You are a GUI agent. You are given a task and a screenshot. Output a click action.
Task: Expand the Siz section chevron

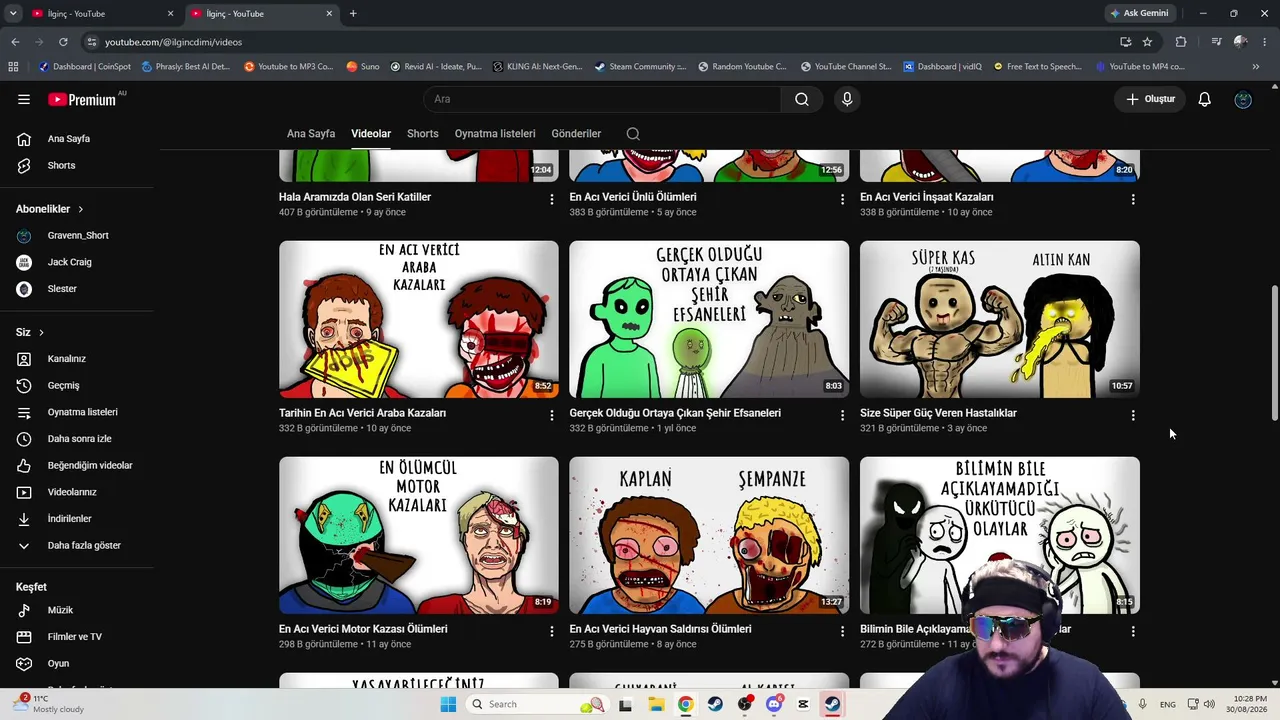[x=41, y=332]
